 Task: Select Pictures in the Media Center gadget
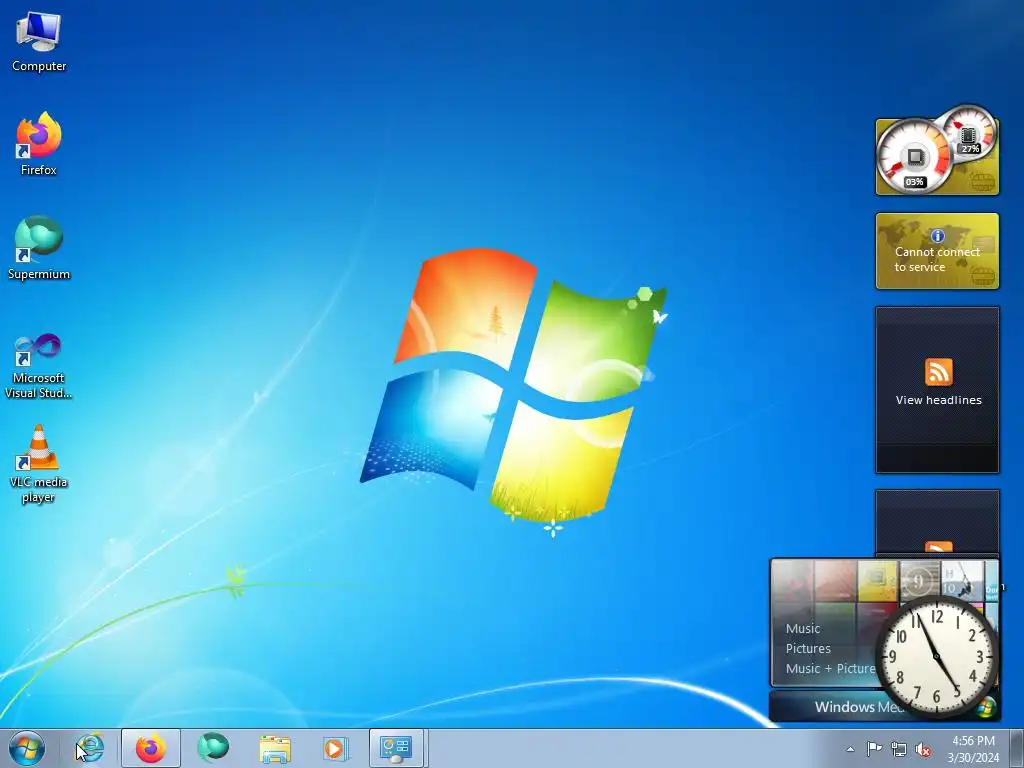click(808, 648)
